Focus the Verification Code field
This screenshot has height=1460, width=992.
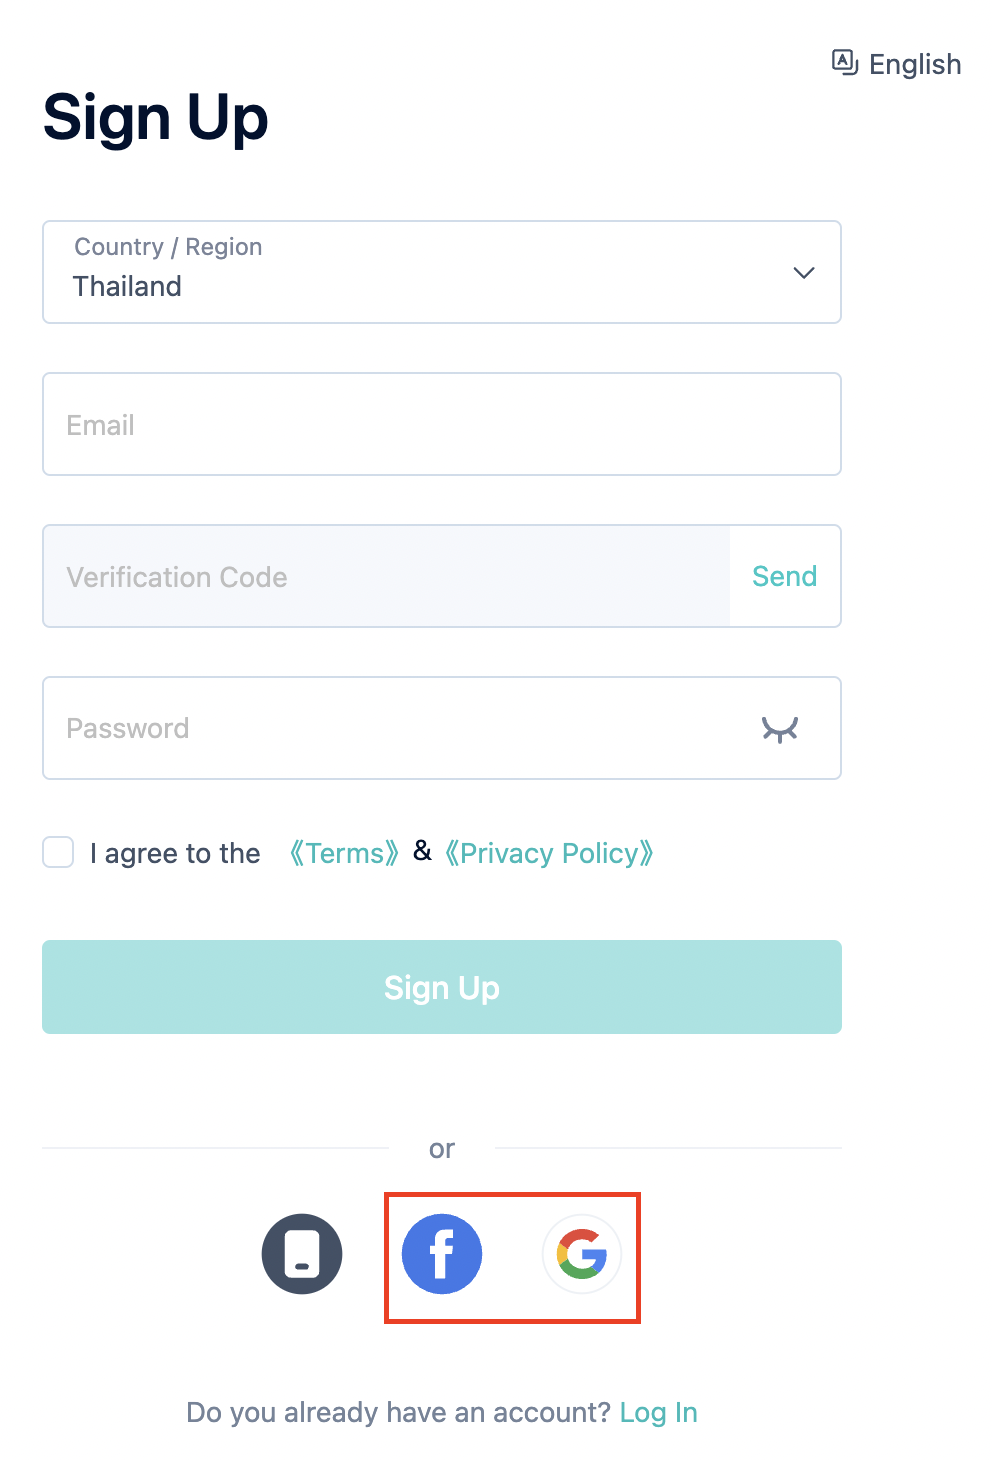pos(386,576)
